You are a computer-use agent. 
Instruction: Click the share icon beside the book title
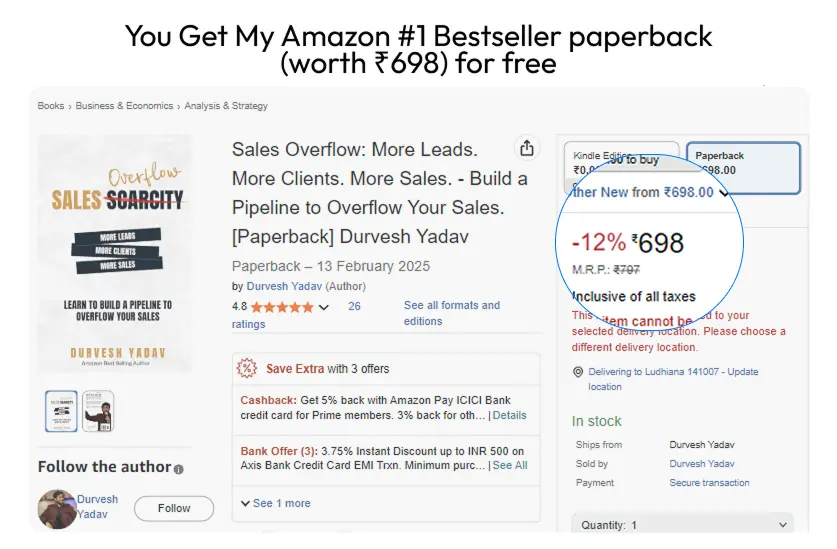(x=526, y=148)
